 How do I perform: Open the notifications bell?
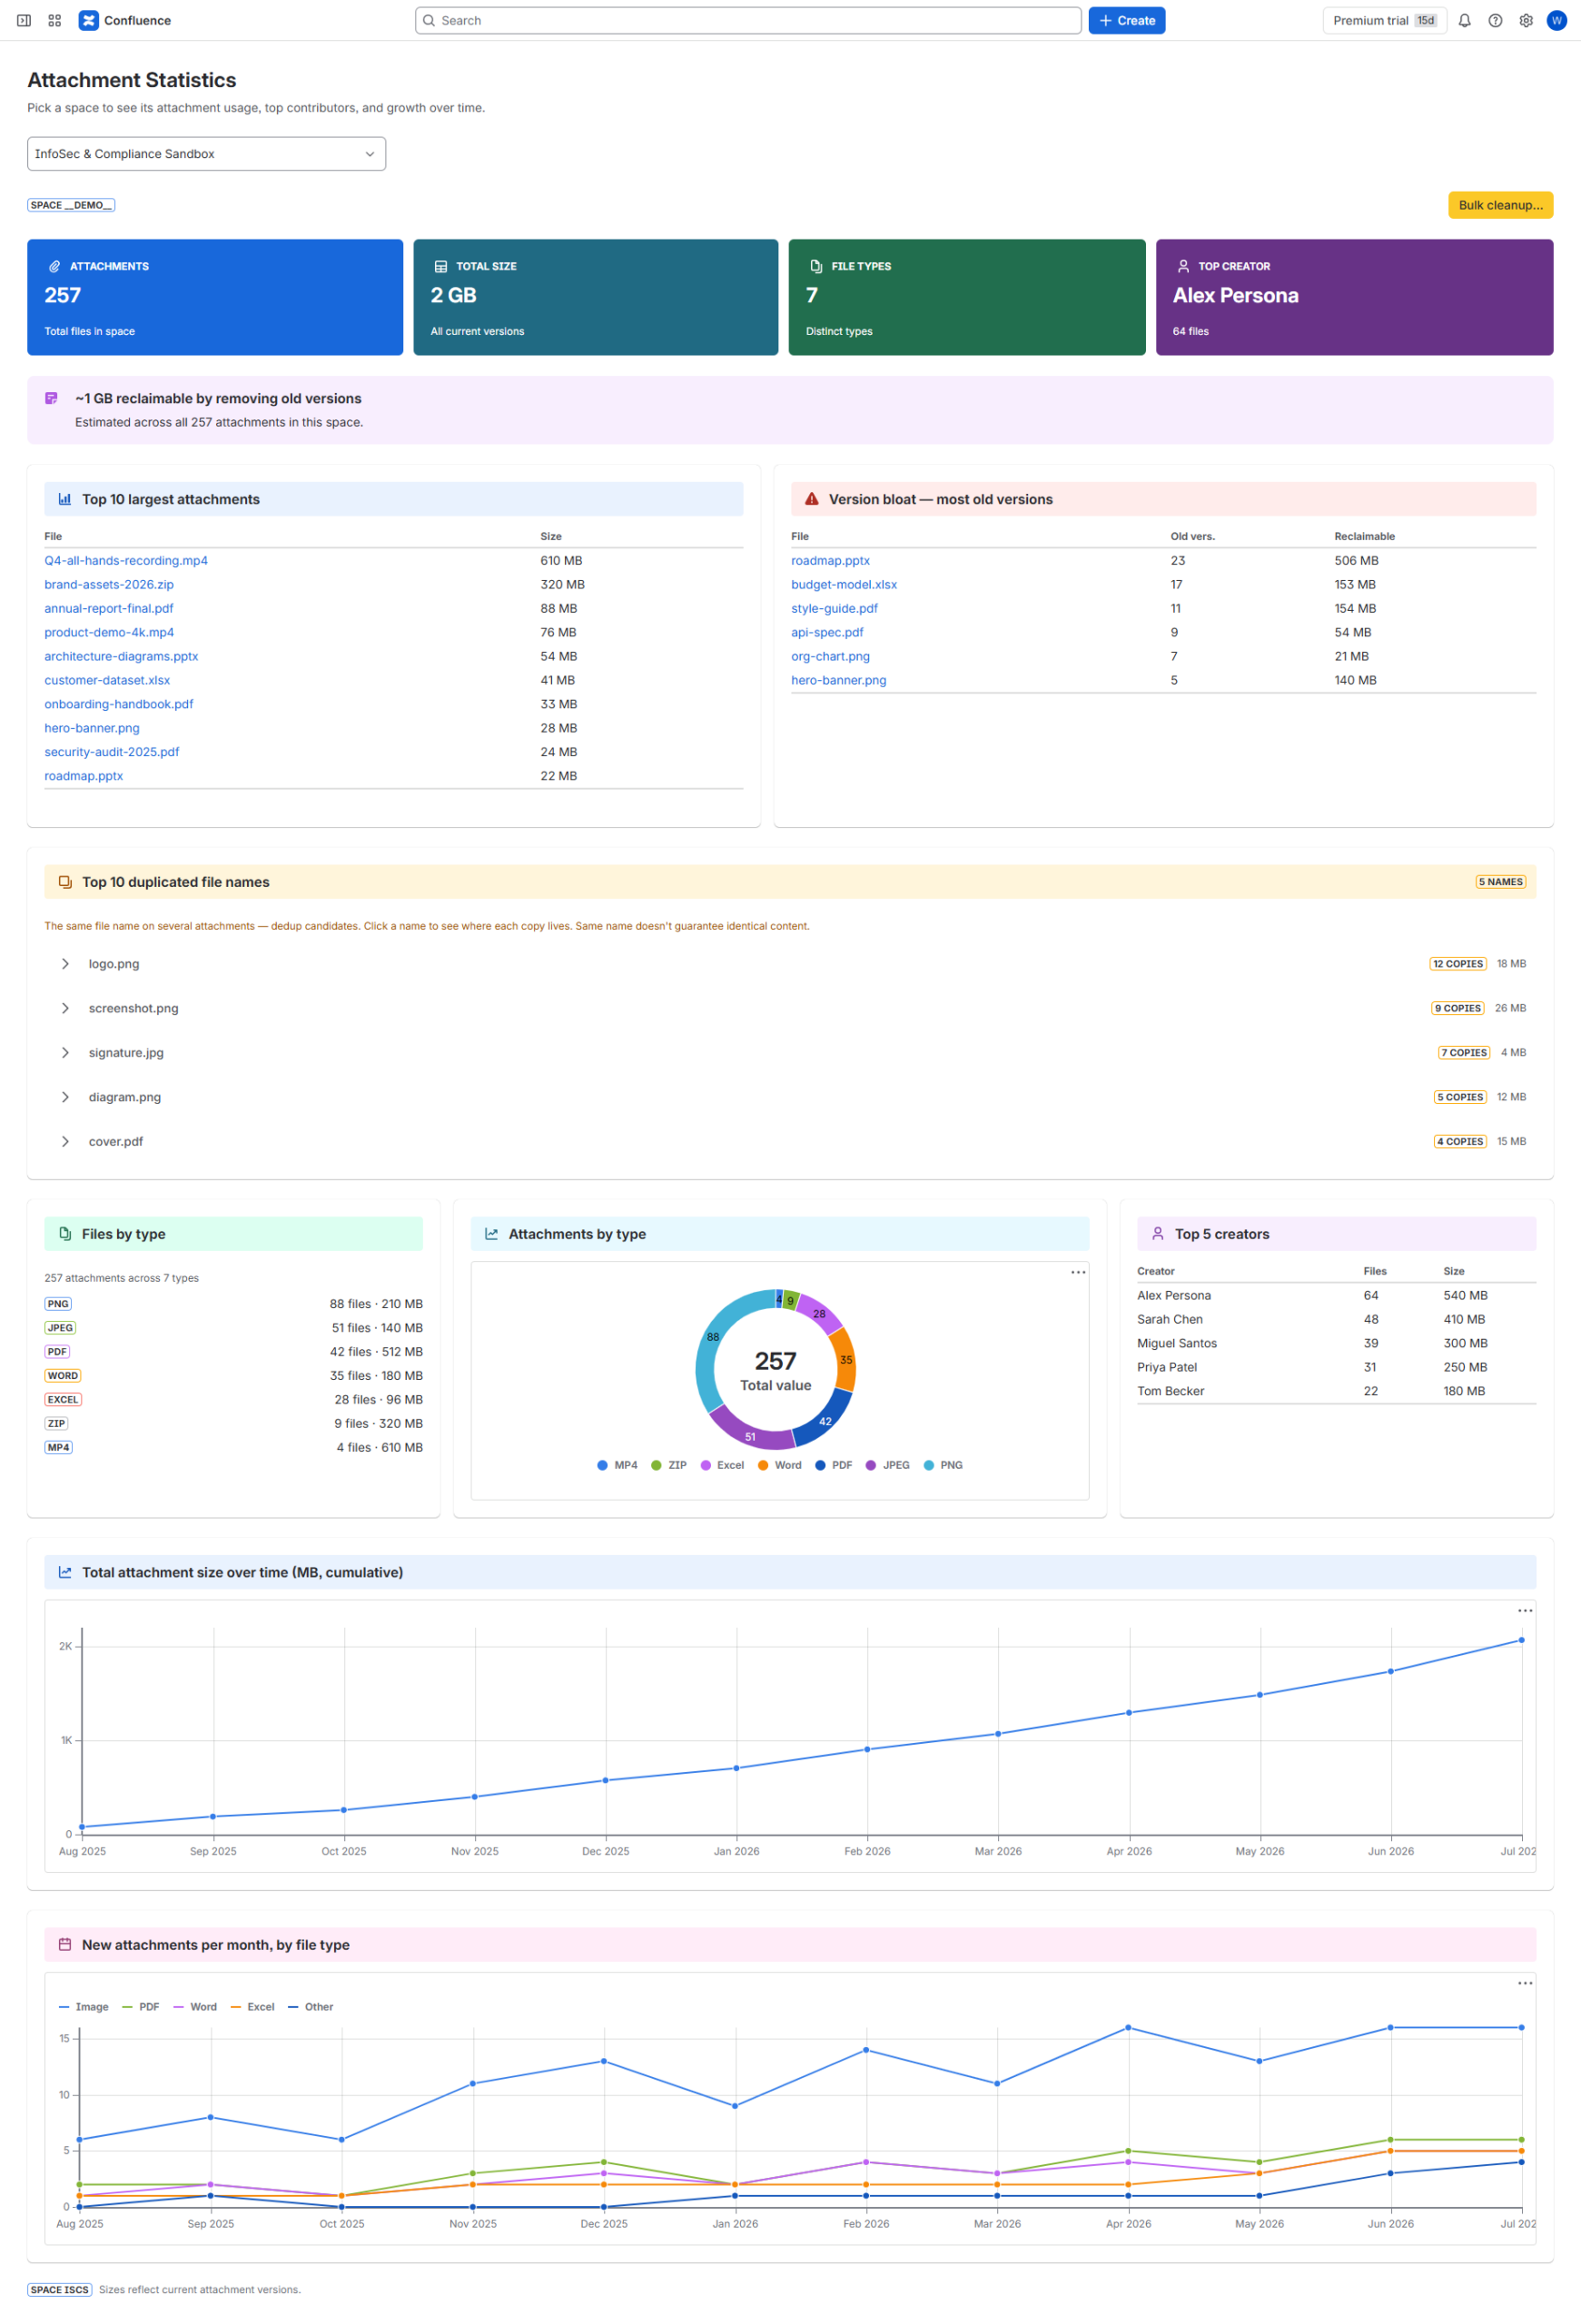[1464, 20]
